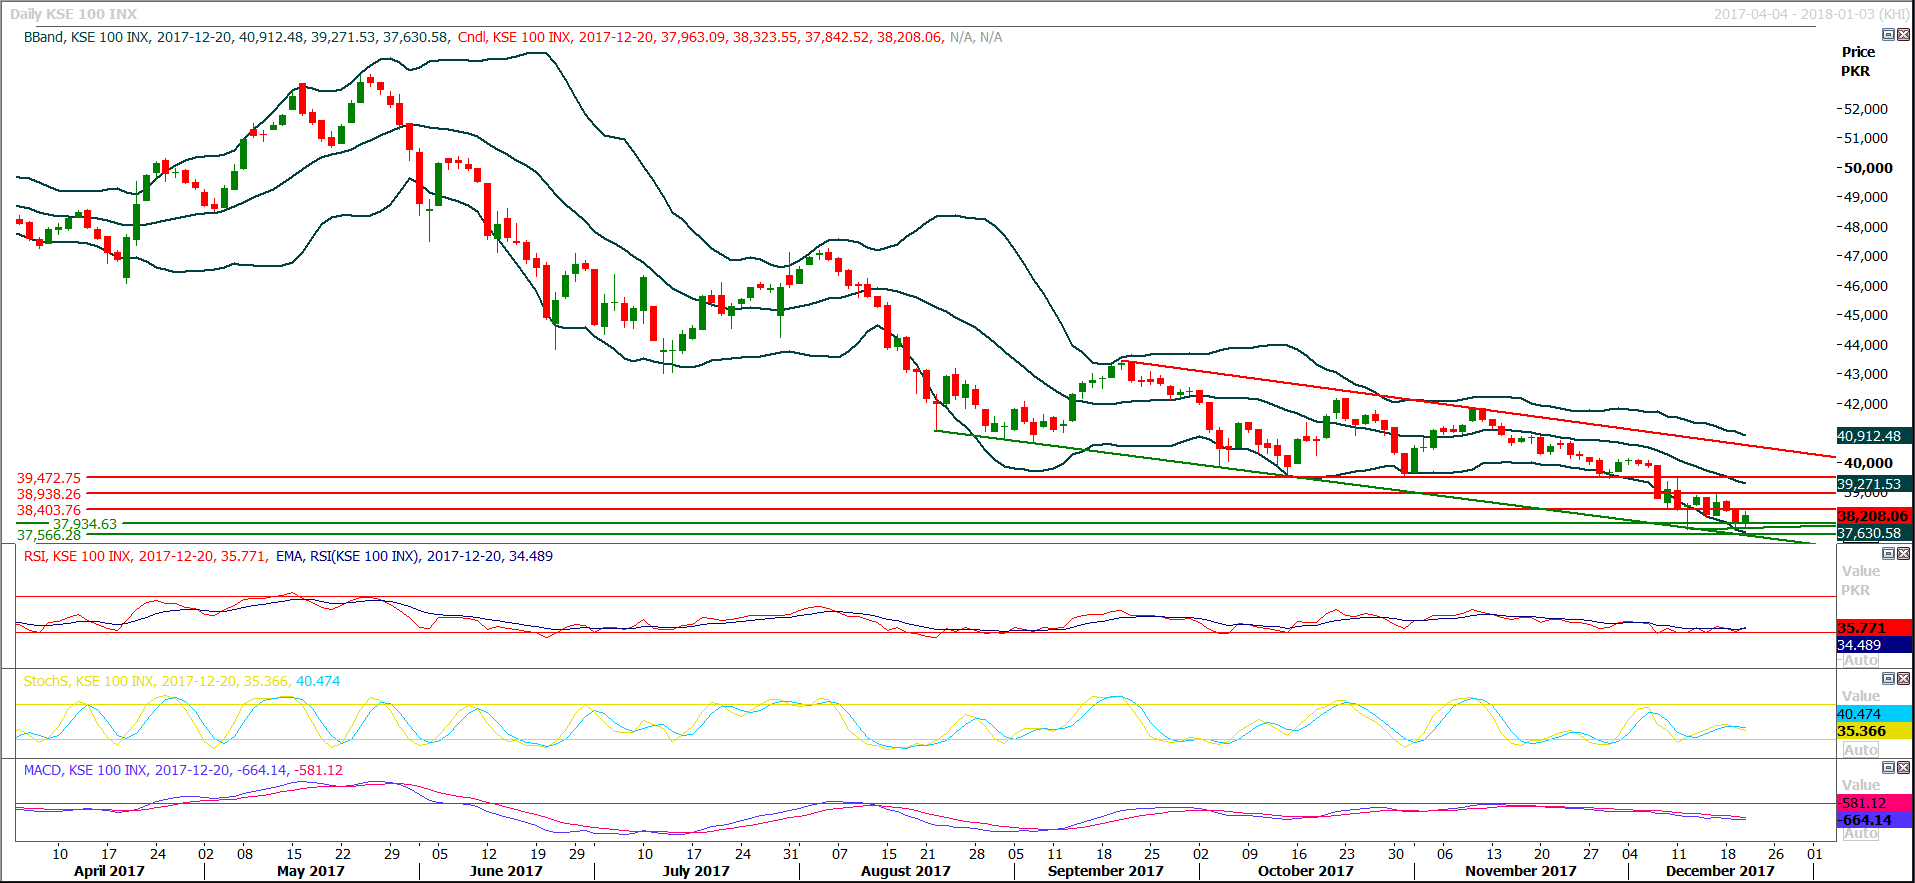Image resolution: width=1915 pixels, height=883 pixels.
Task: Close the MACD indicator panel
Action: click(1903, 767)
